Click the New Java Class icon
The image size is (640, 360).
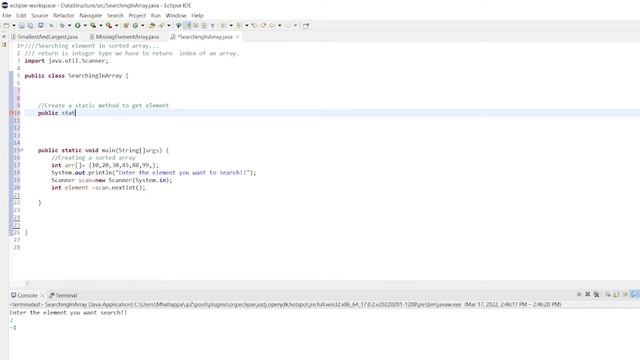(135, 25)
